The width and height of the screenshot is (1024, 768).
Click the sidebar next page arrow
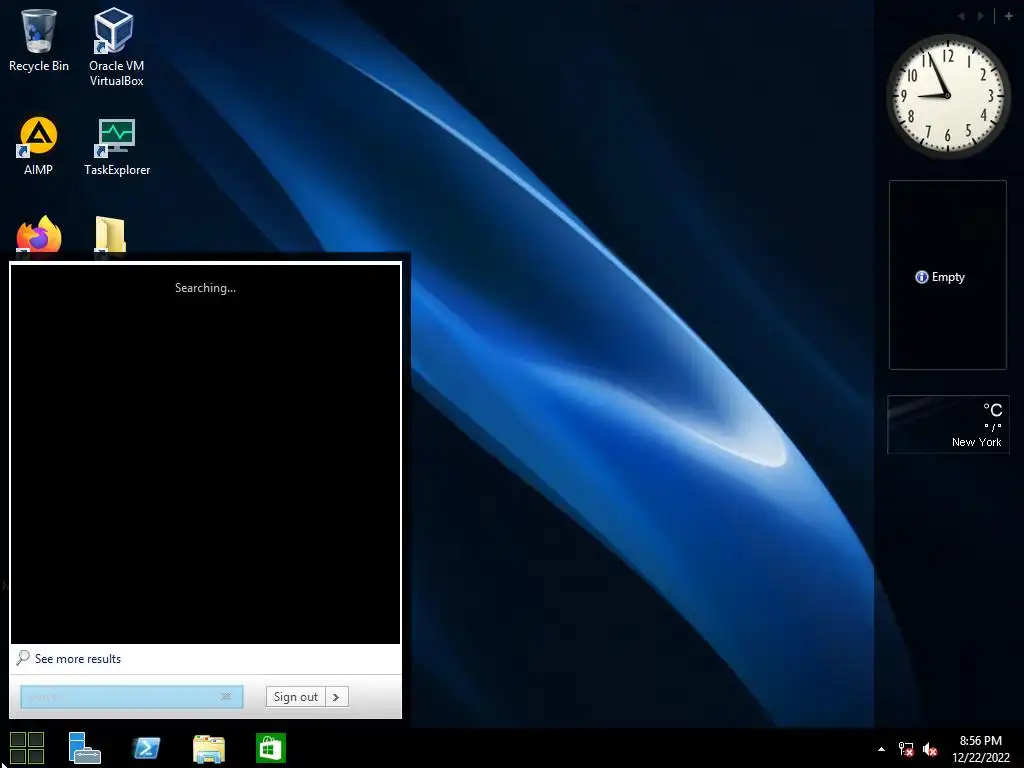(980, 16)
